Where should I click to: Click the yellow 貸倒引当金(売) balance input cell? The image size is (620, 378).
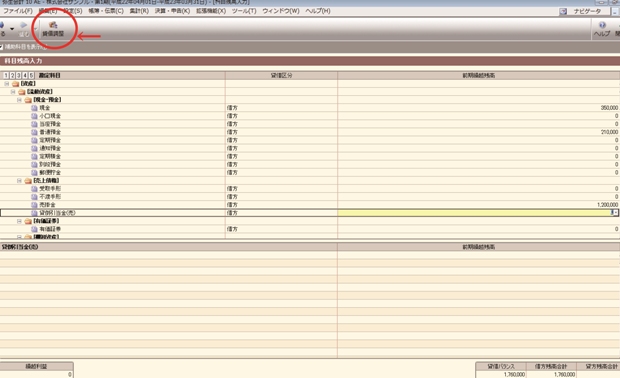(474, 213)
